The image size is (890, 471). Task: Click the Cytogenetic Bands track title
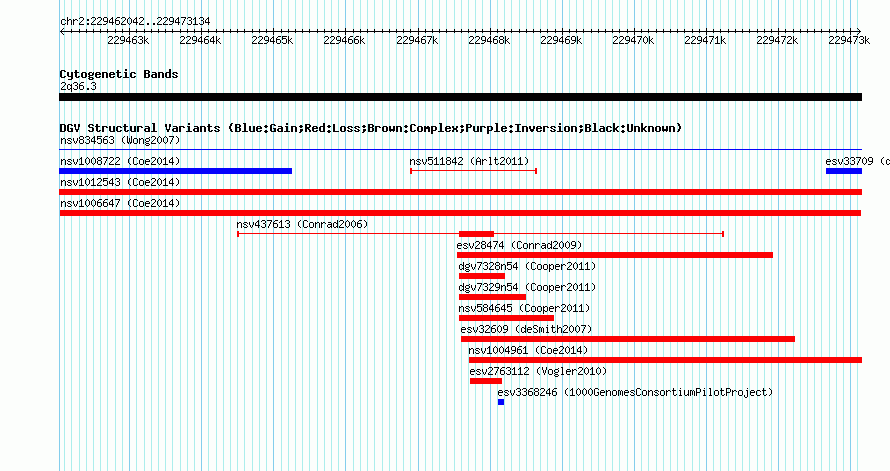click(119, 74)
